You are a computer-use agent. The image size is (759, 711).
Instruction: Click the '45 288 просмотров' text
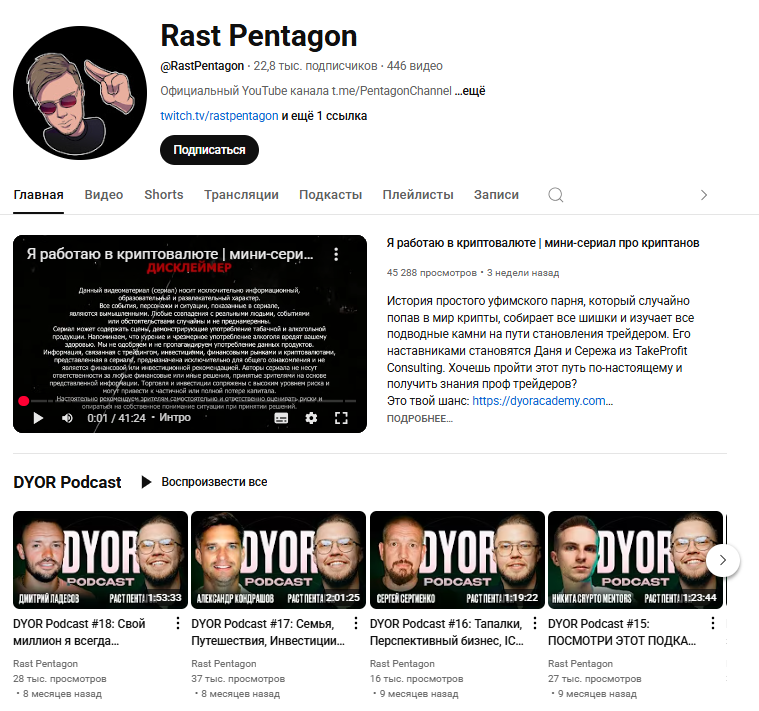coord(431,273)
